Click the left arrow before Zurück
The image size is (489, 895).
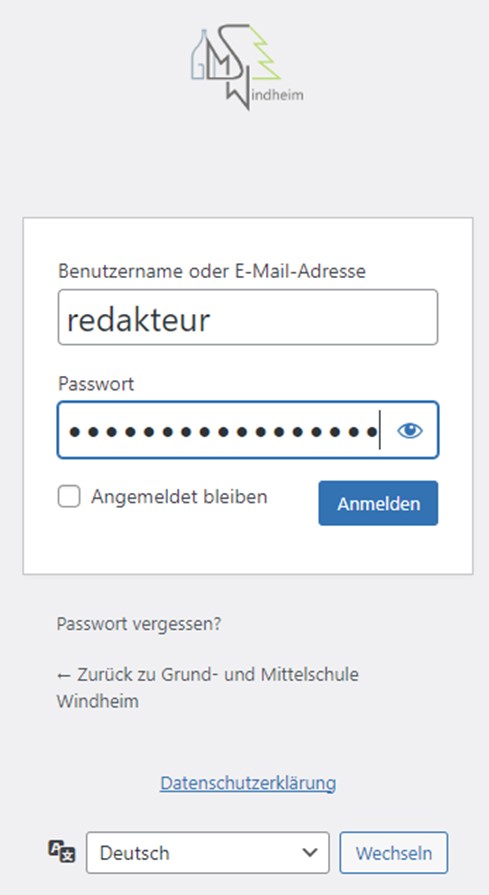[63, 675]
